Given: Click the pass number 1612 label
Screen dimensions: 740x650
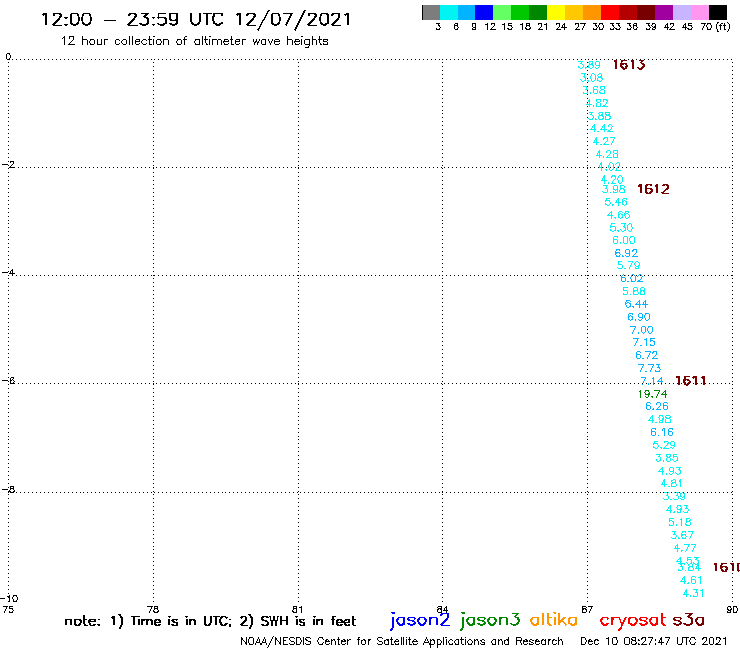Looking at the screenshot, I should (x=653, y=189).
